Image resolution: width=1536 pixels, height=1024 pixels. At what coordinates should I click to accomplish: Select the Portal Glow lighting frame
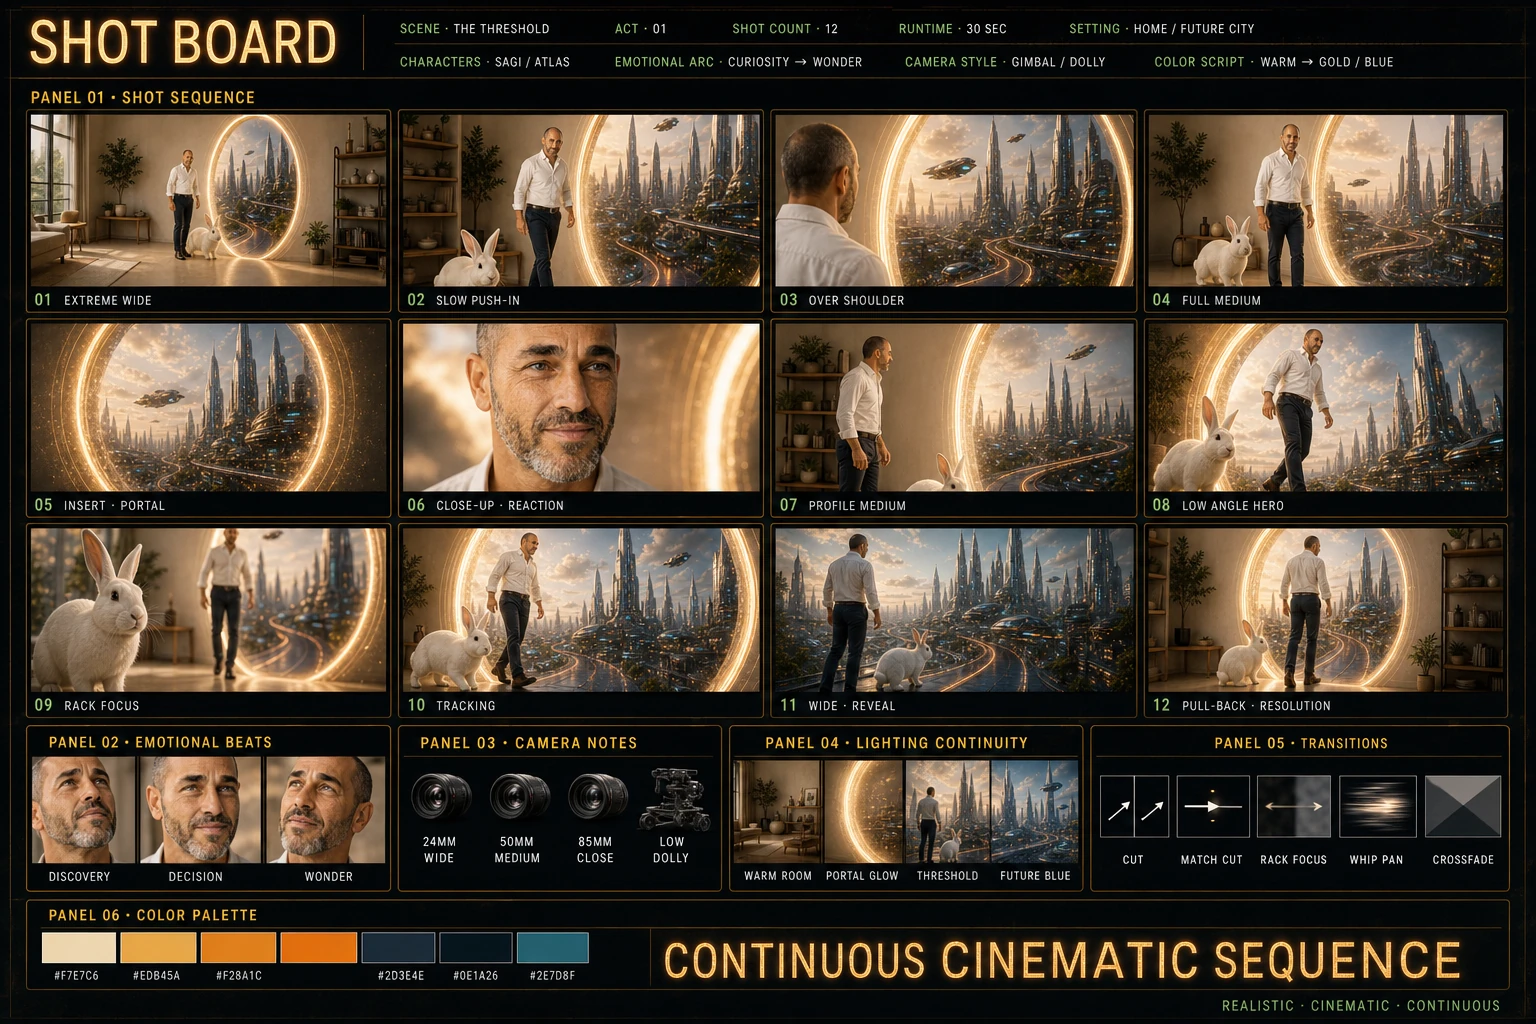click(x=863, y=812)
